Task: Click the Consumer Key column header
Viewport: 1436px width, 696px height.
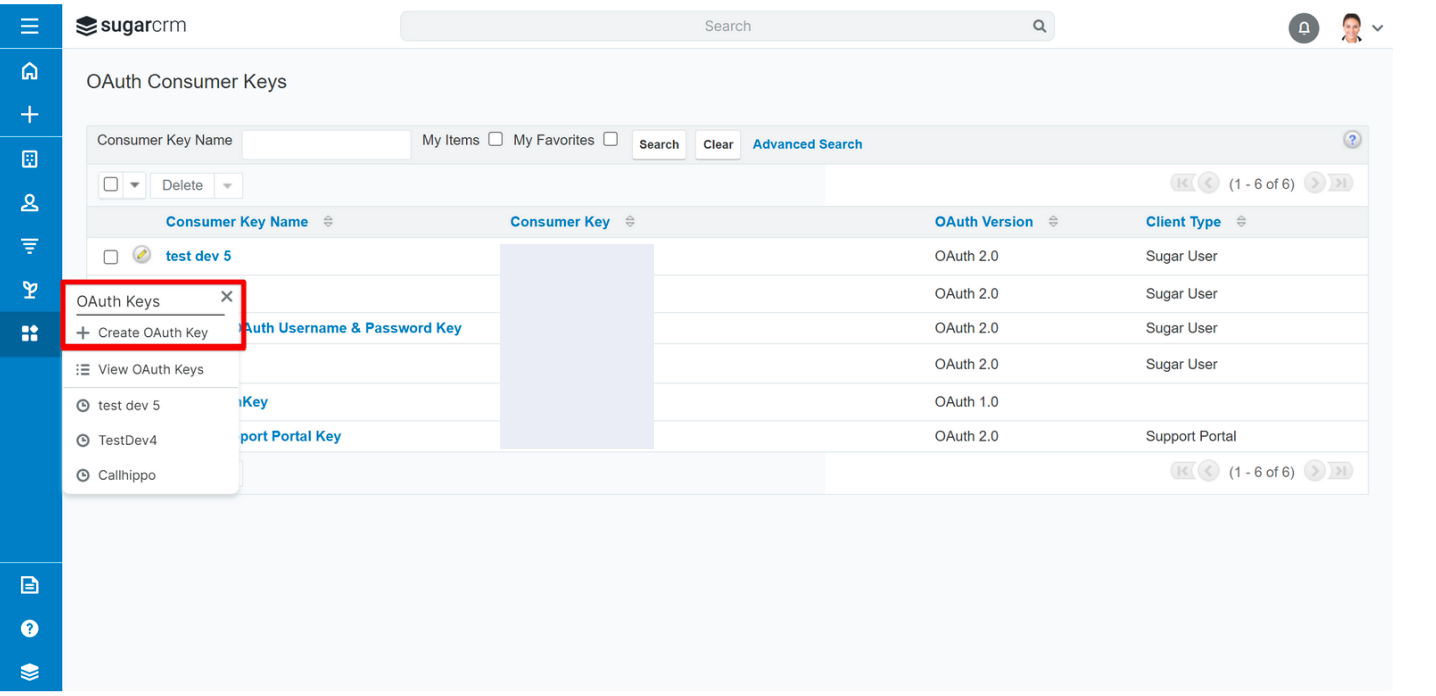Action: [560, 222]
